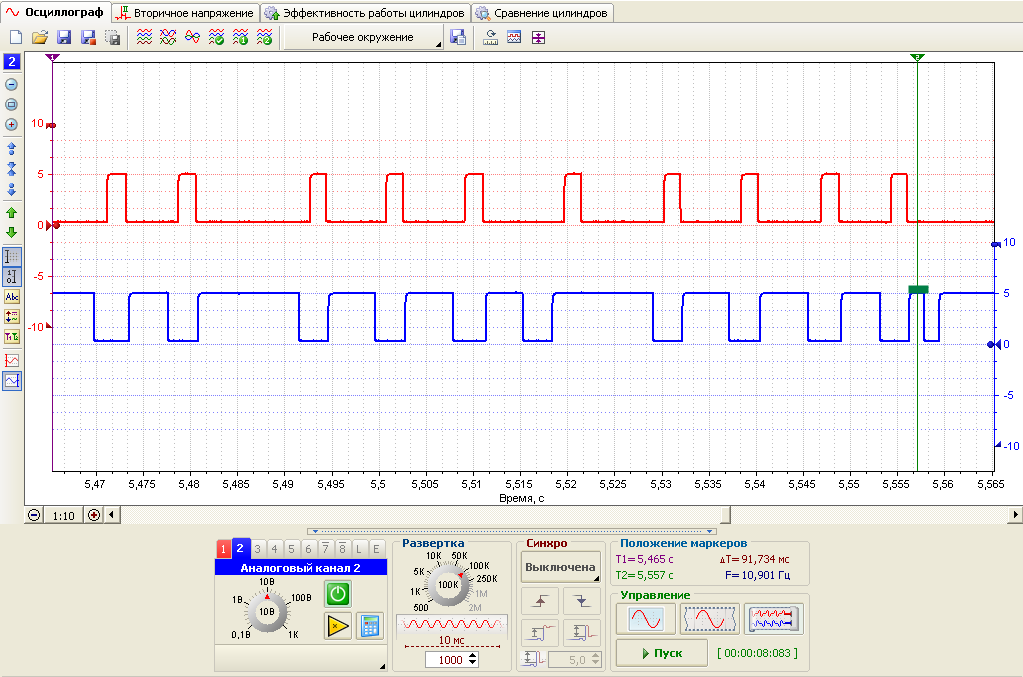
Task: Click the 1000 sweep value input field
Action: point(451,660)
